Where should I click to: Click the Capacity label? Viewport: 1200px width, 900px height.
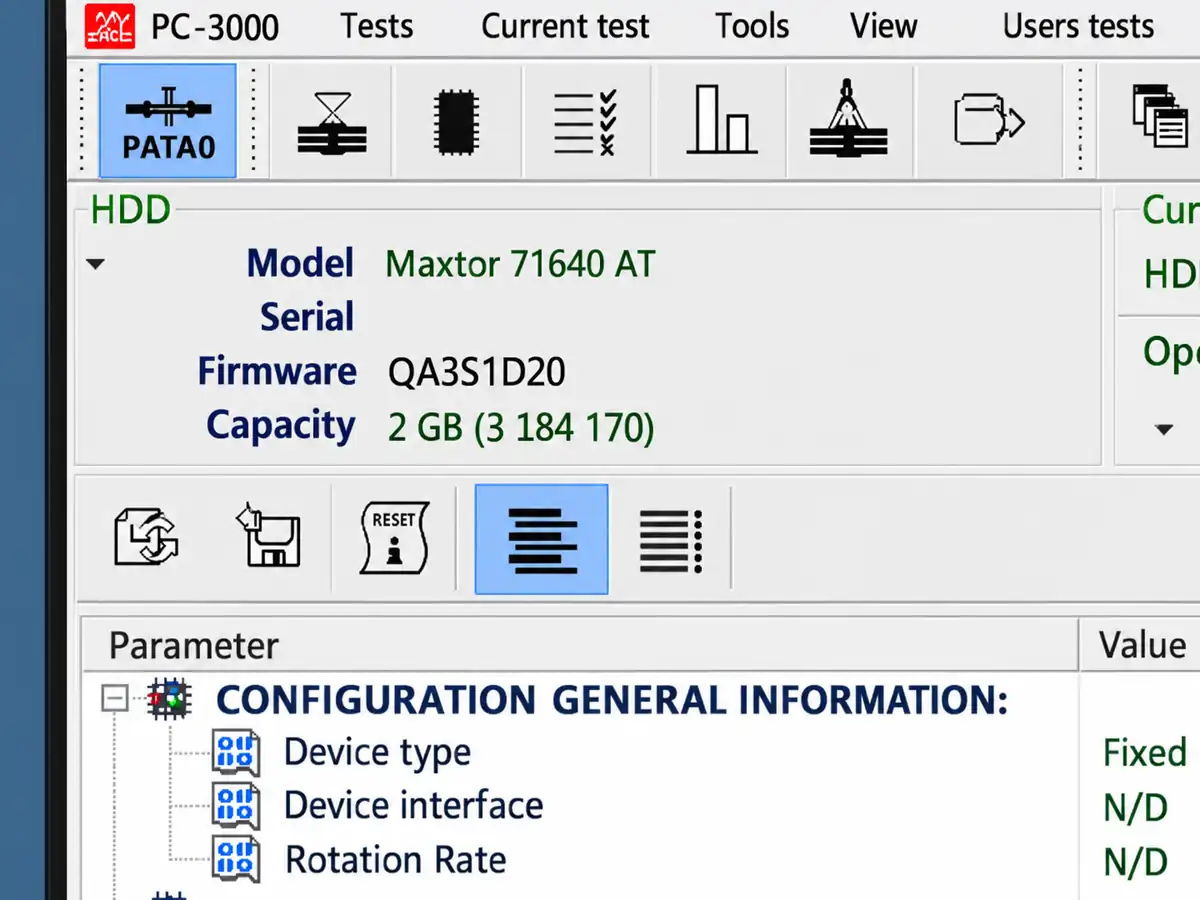pos(280,426)
